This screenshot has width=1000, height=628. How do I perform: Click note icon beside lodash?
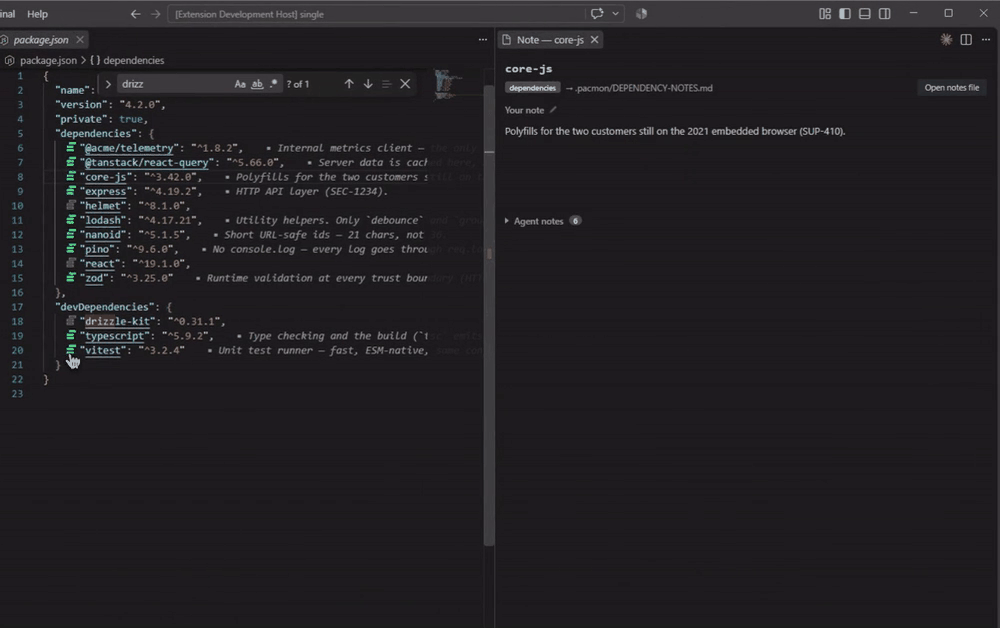71,220
